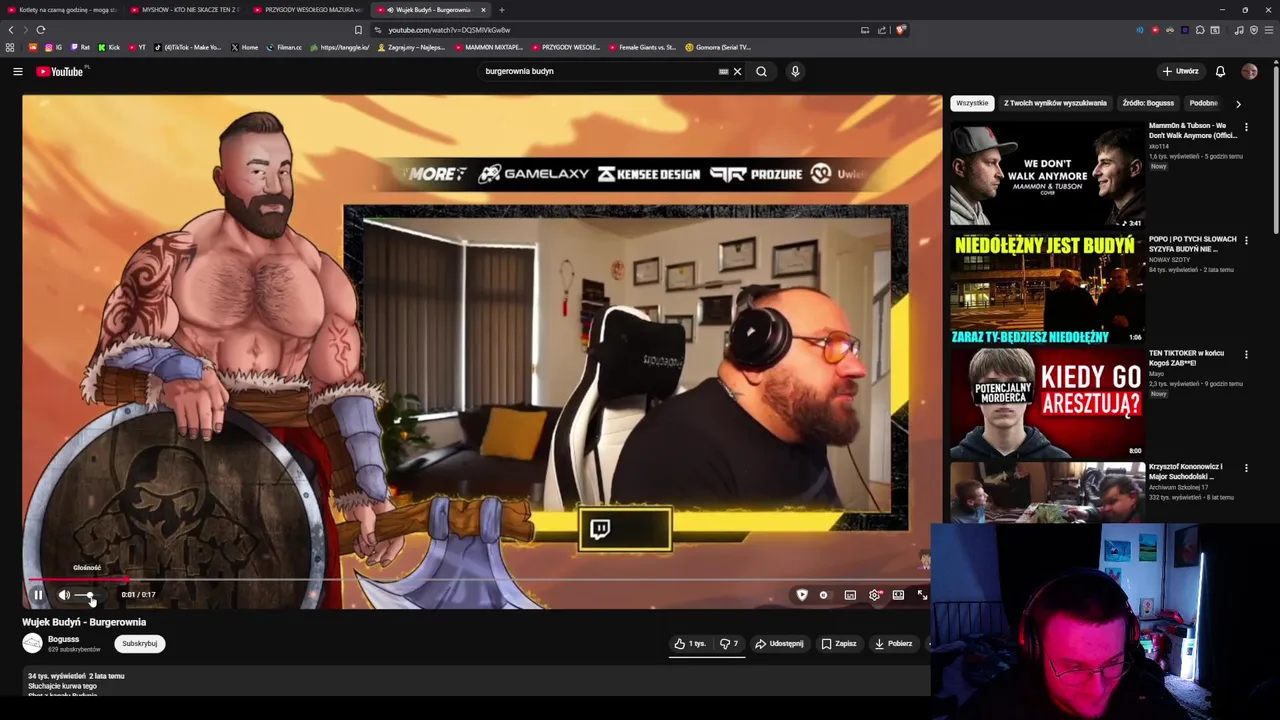Open Mamm0n & Tubson video thumbnail
The height and width of the screenshot is (720, 1280).
[1047, 174]
